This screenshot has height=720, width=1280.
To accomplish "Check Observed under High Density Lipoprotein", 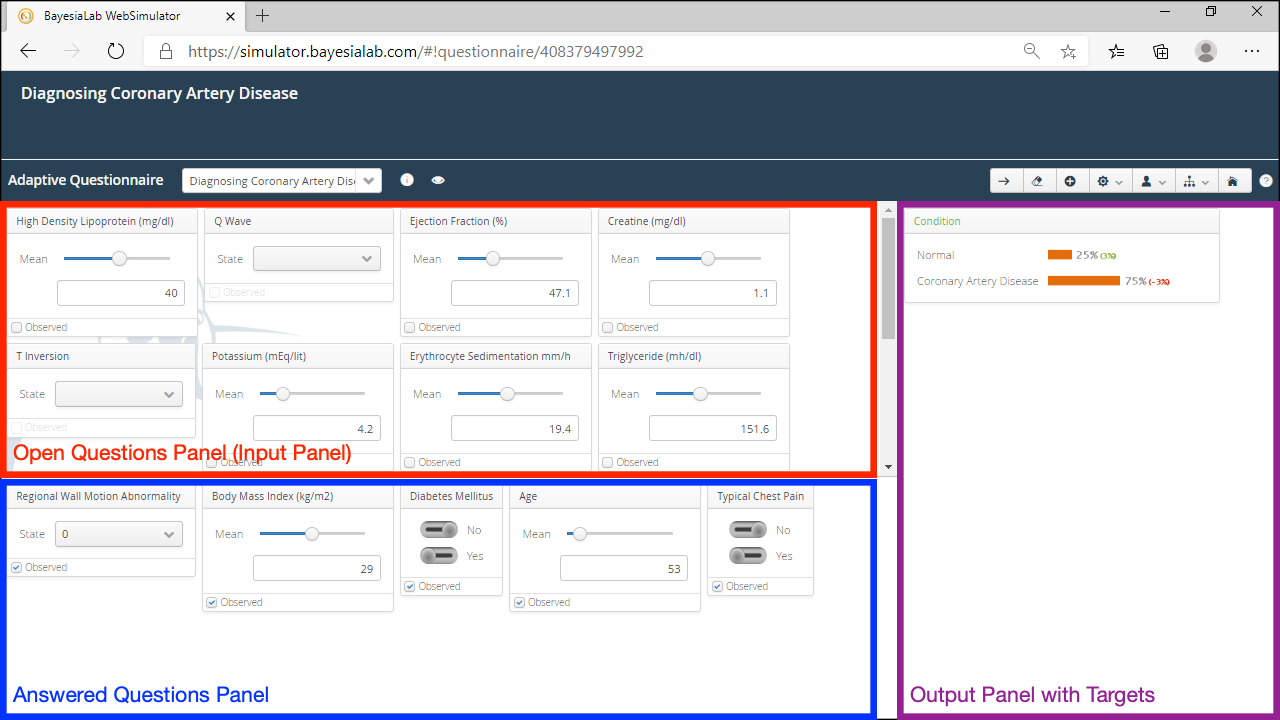I will (17, 327).
